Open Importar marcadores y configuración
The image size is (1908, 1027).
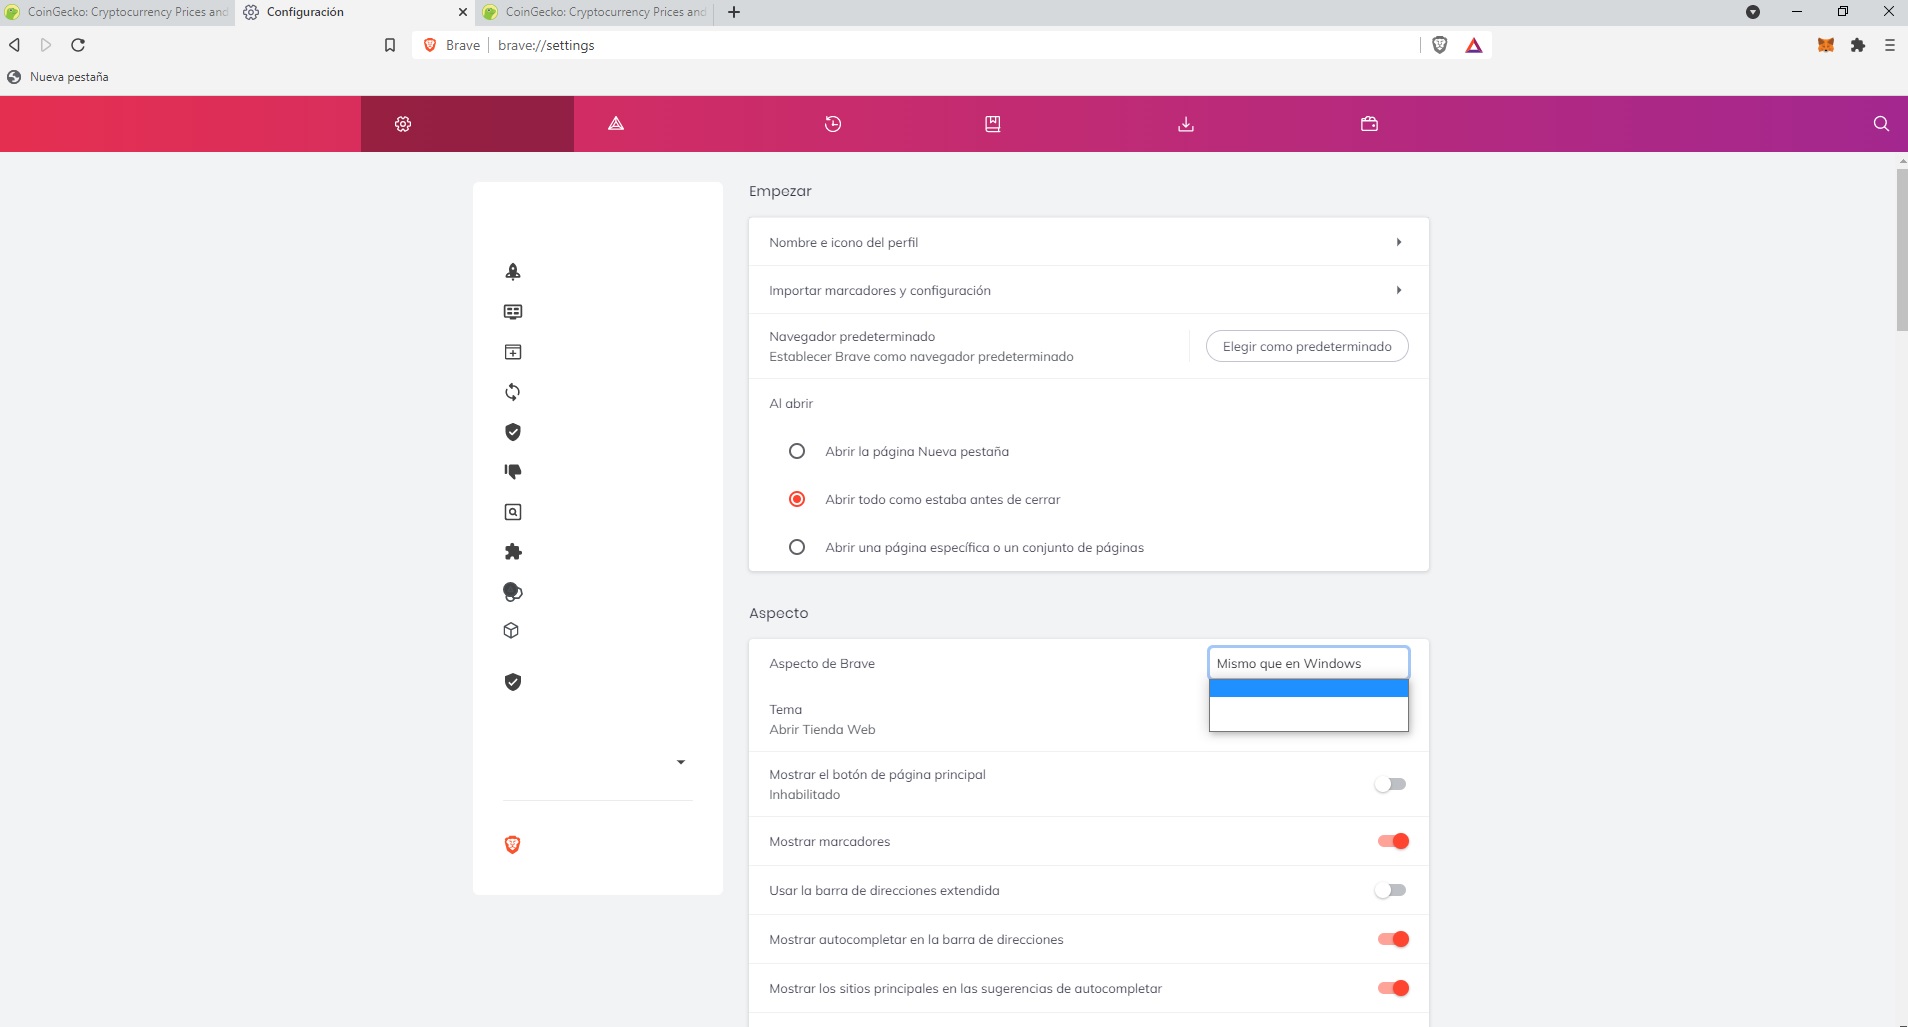(x=1088, y=290)
